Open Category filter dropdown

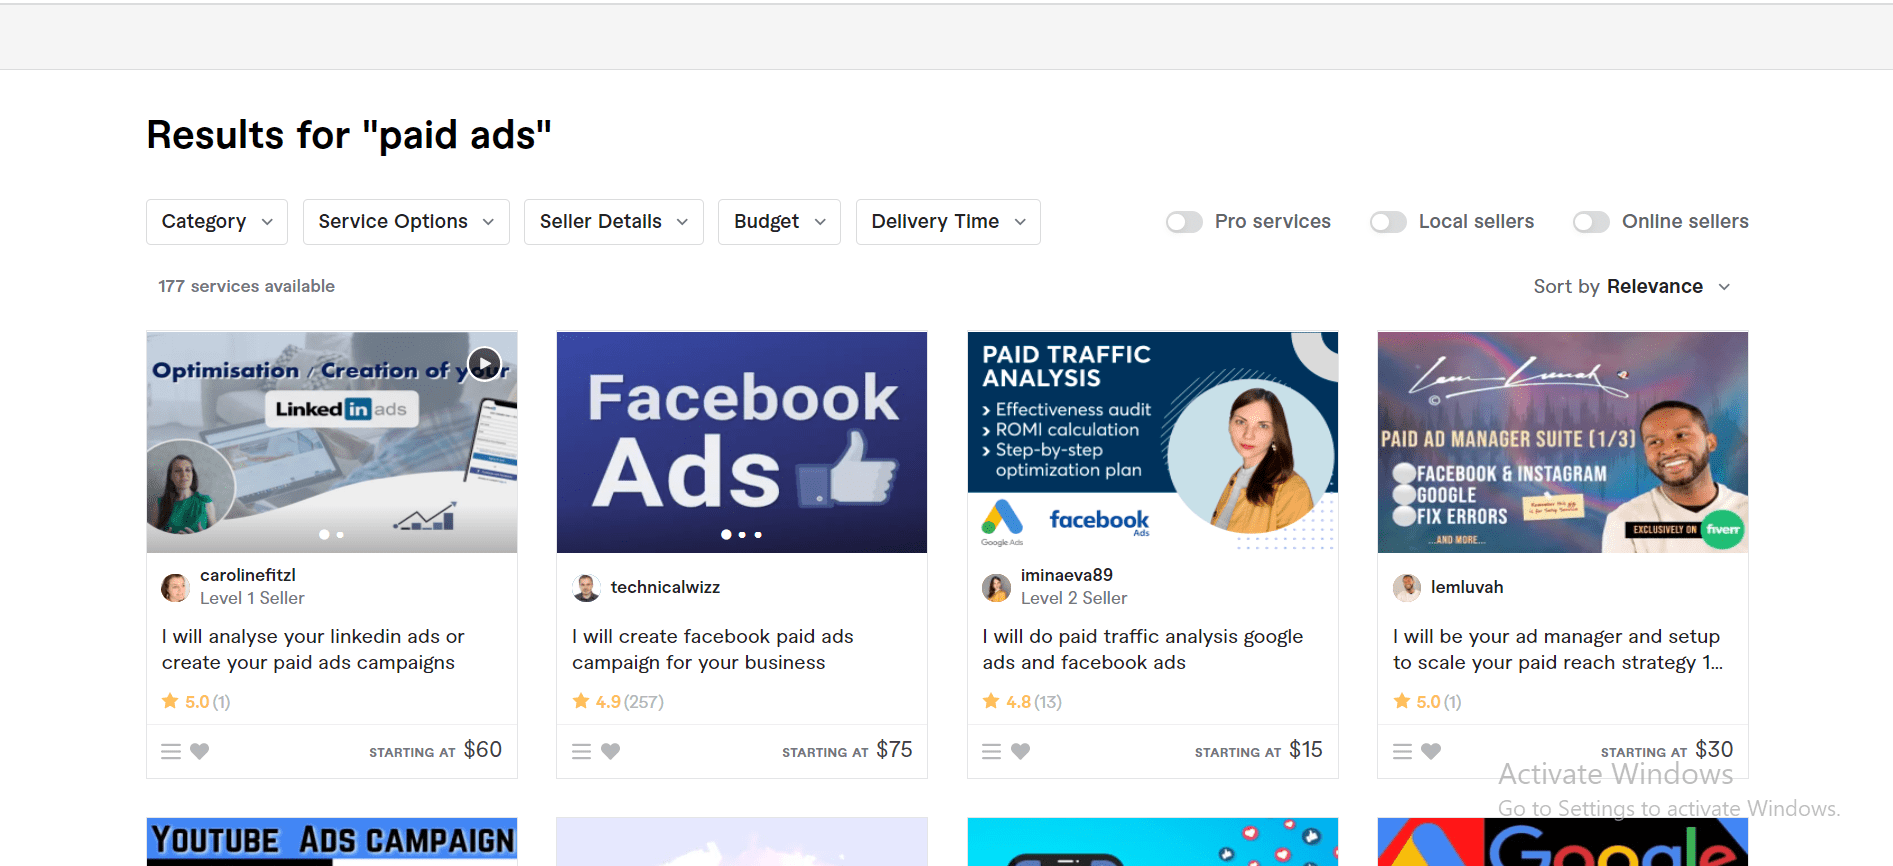tap(217, 222)
